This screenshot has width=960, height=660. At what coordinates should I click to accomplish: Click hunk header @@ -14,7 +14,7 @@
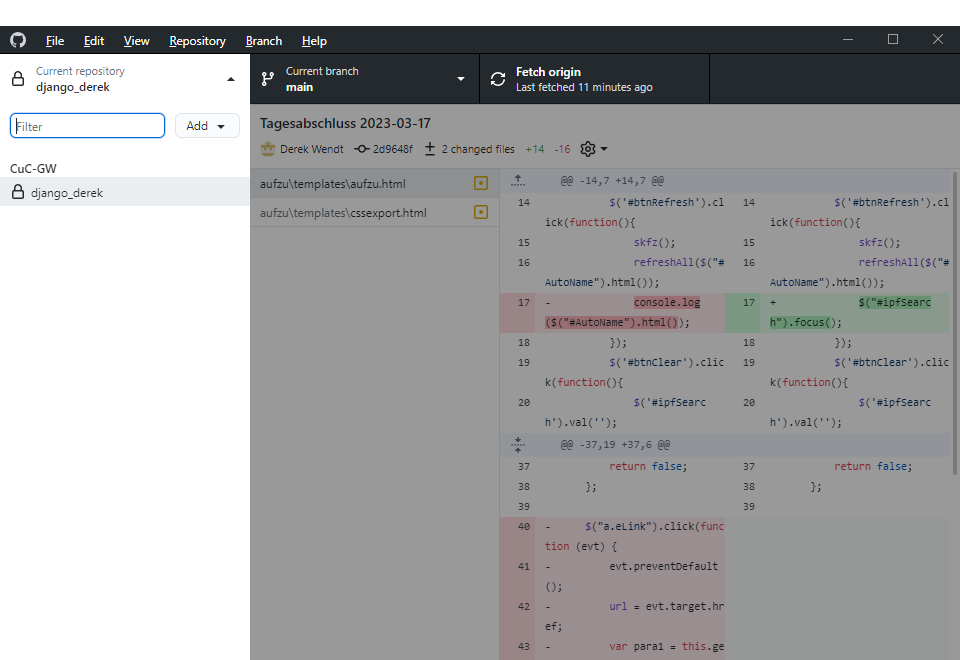612,181
